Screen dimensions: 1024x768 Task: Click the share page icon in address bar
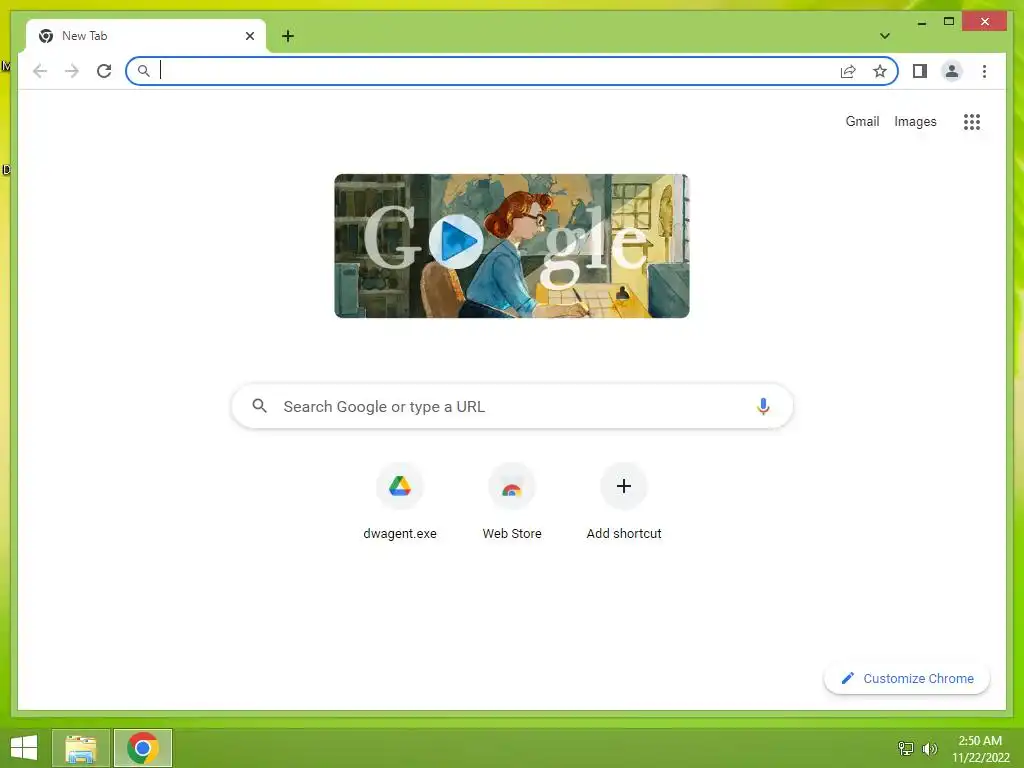point(848,71)
